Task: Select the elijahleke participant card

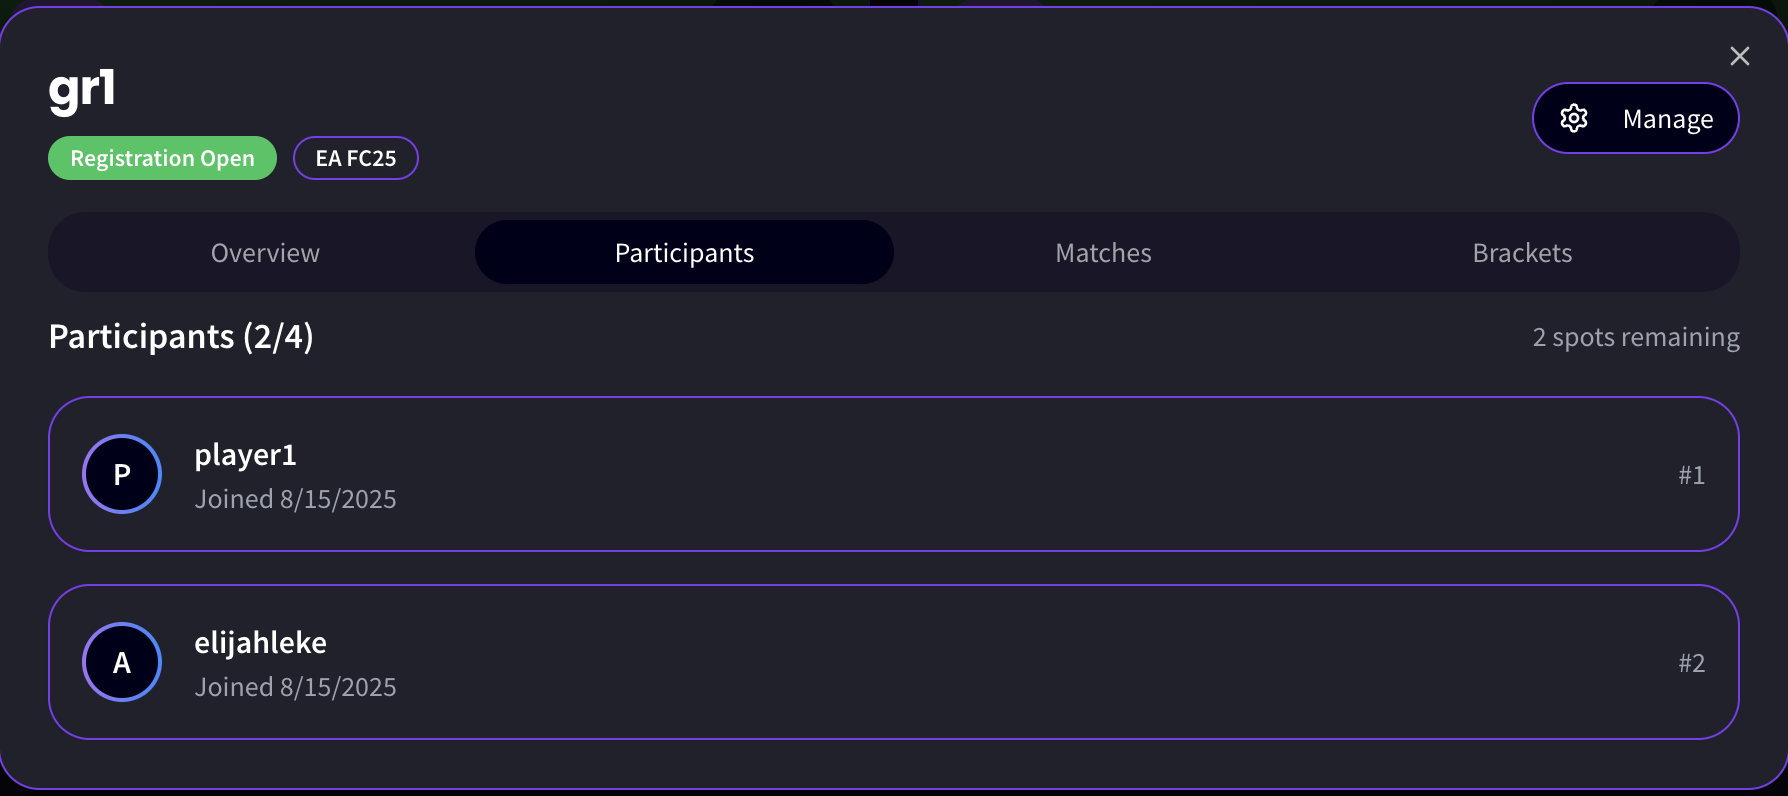Action: 894,662
